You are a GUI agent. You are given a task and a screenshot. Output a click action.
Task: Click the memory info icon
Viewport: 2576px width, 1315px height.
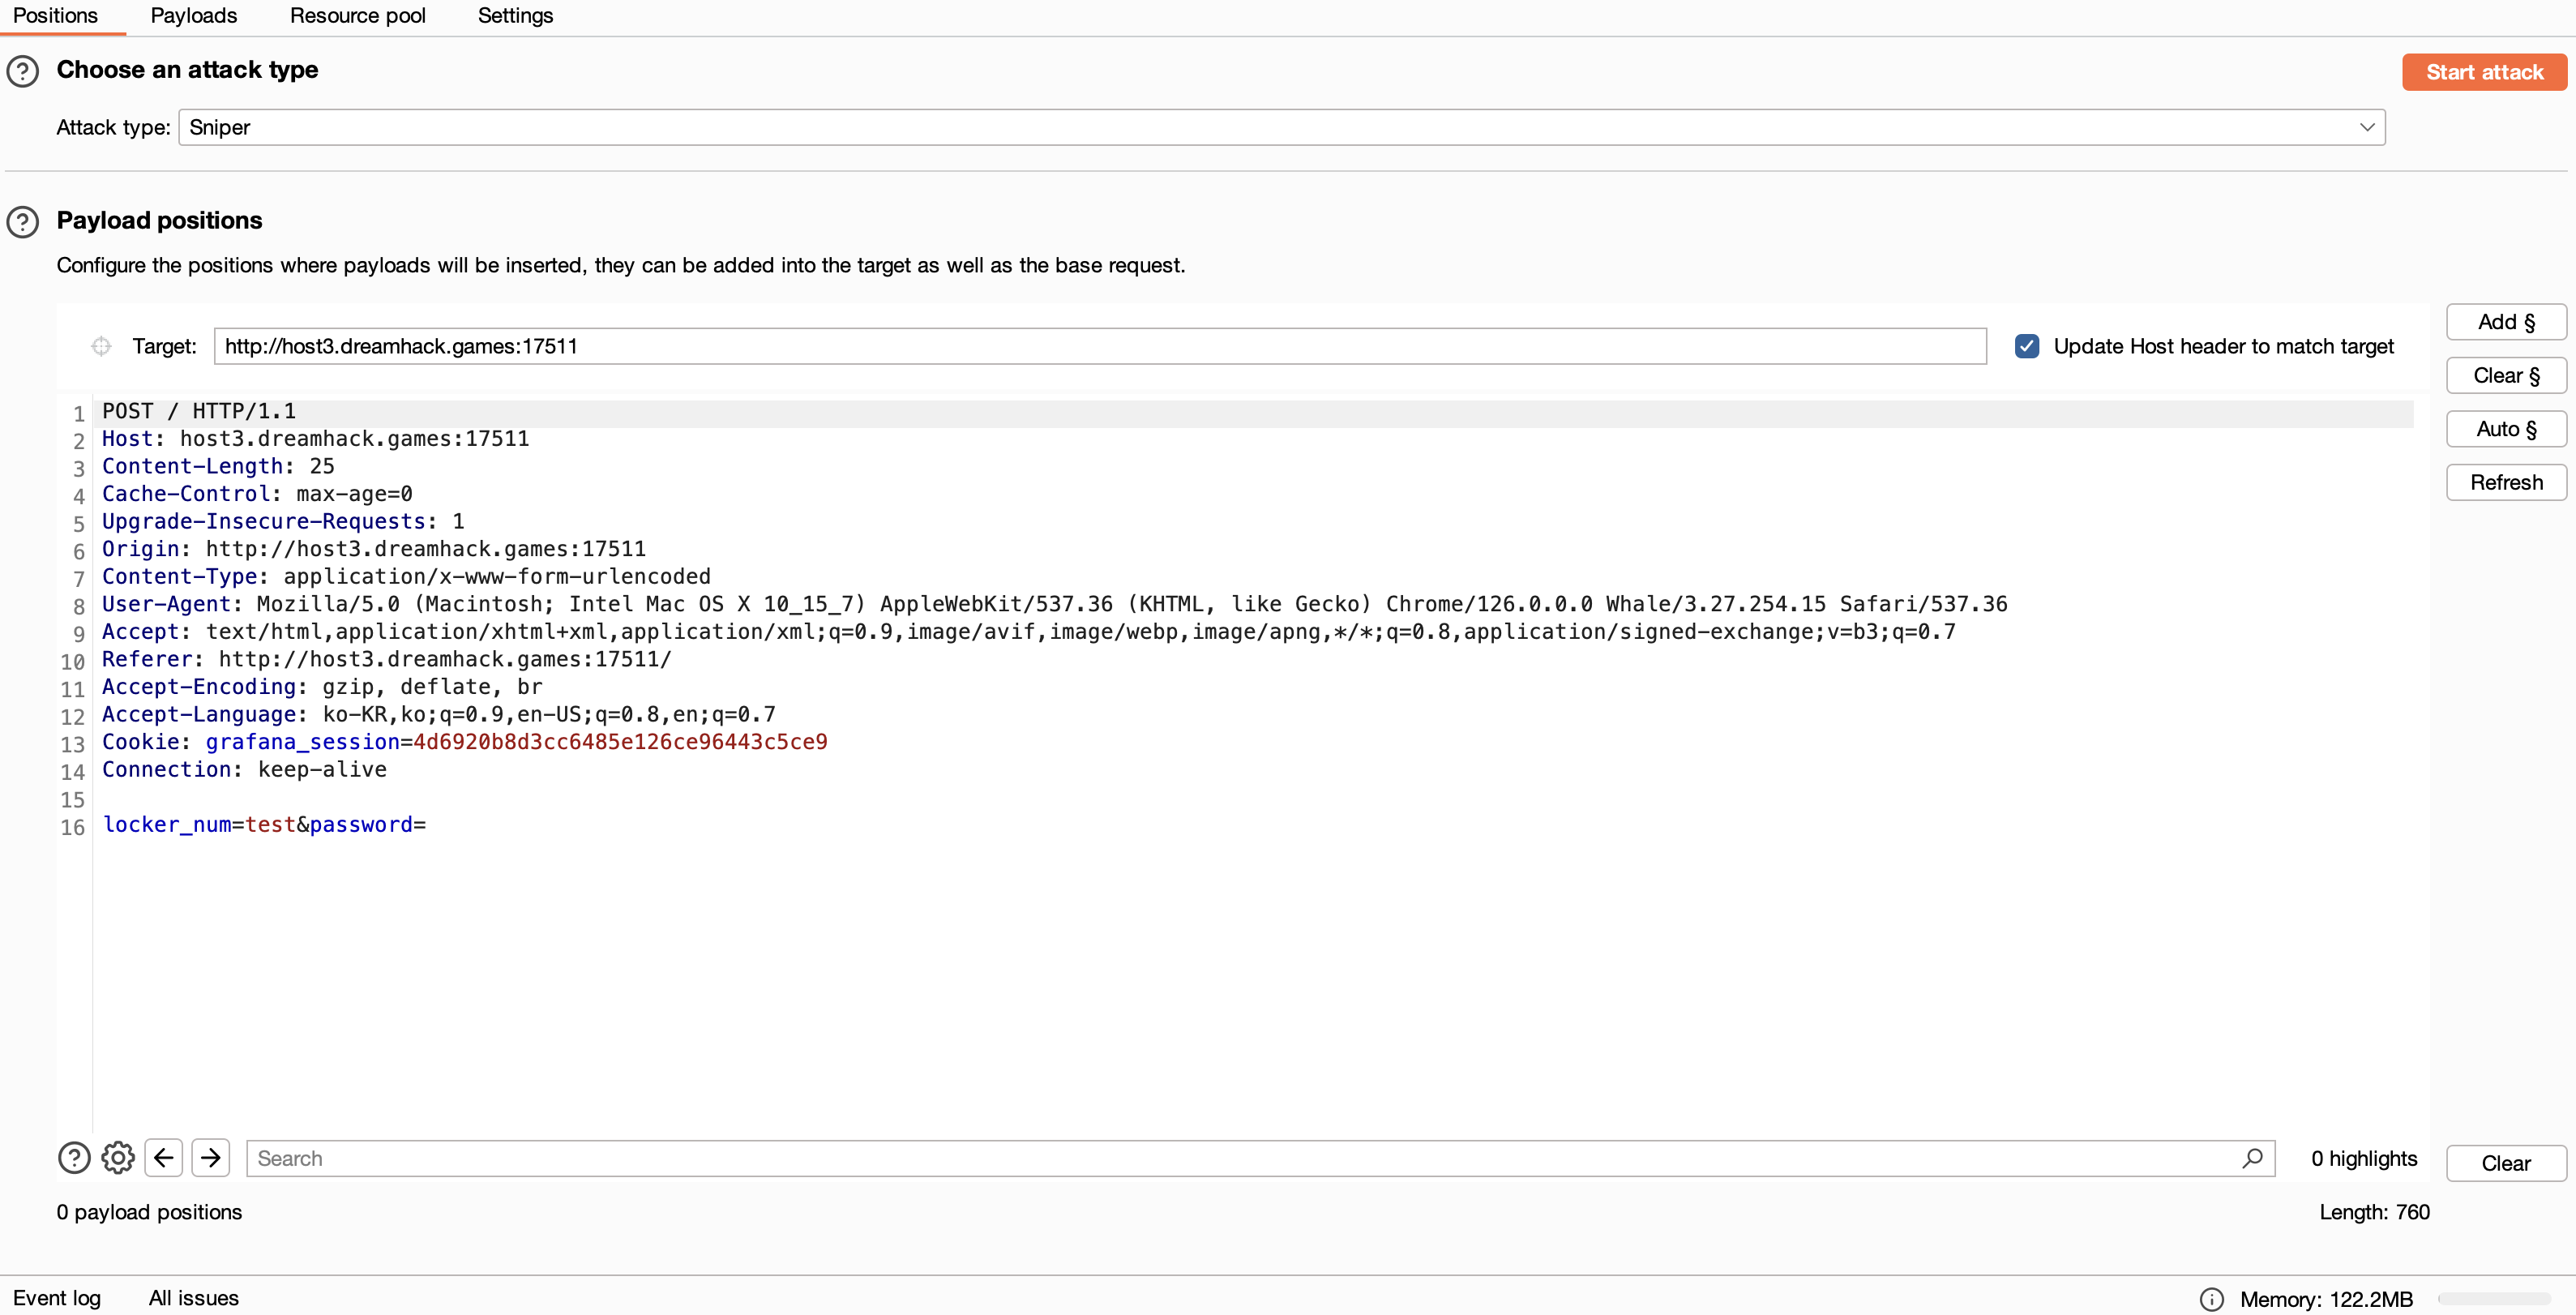[2212, 1299]
